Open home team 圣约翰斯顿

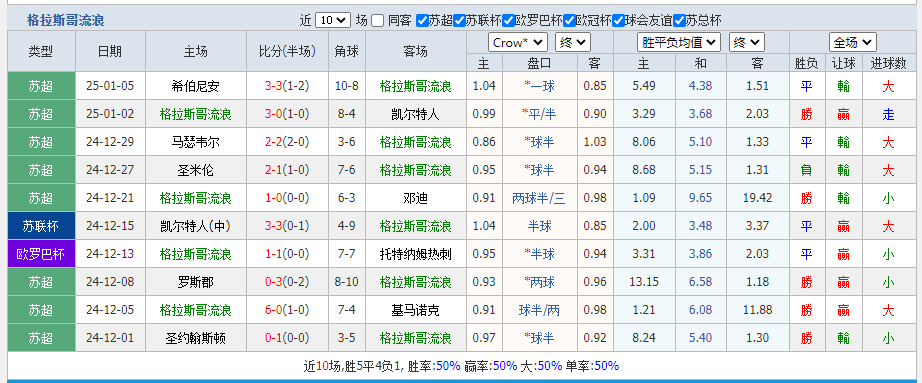[196, 338]
